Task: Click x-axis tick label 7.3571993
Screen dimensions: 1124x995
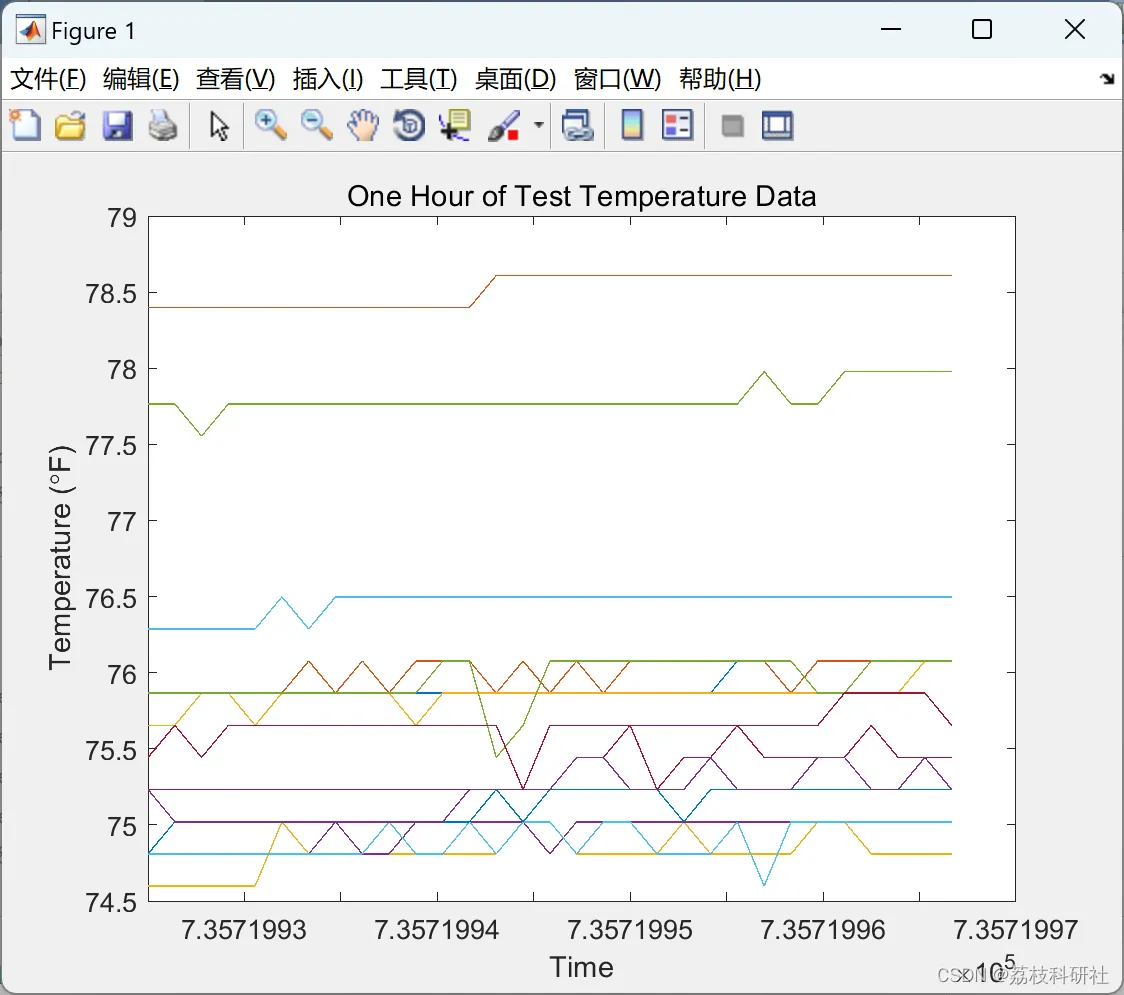Action: (x=244, y=930)
